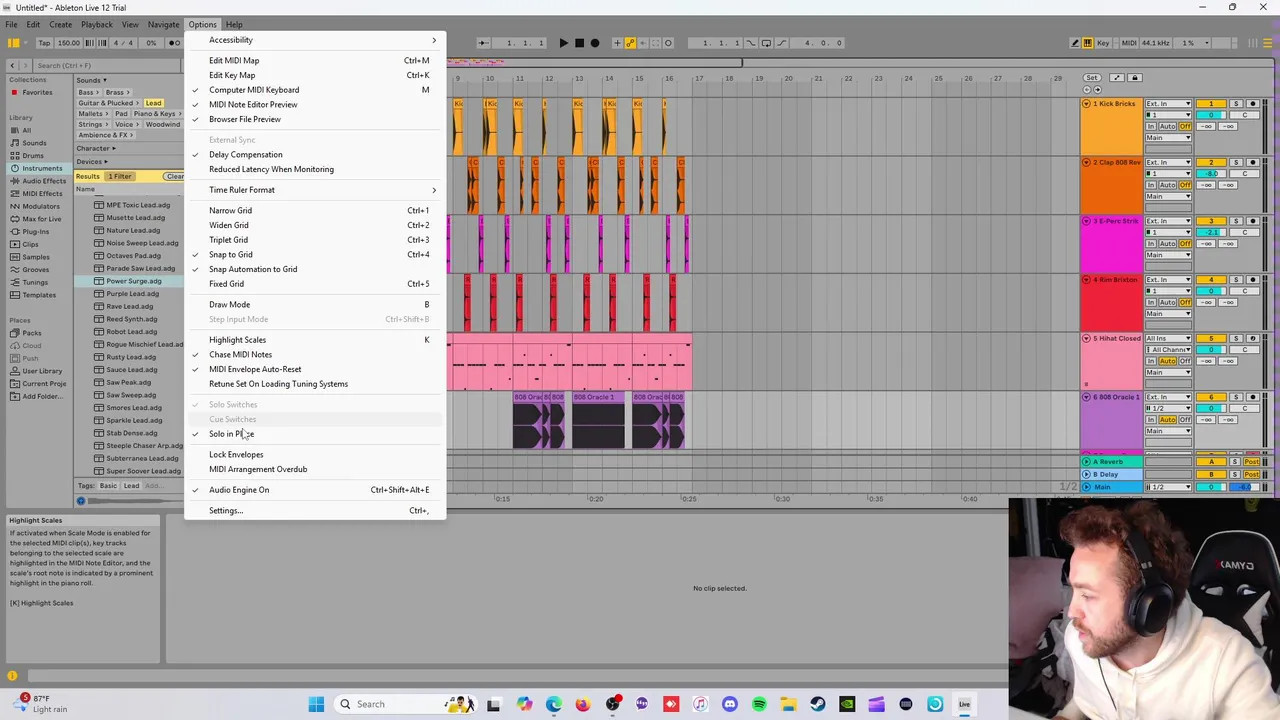The height and width of the screenshot is (720, 1280).
Task: Open File Explorer on the taskbar
Action: [788, 704]
